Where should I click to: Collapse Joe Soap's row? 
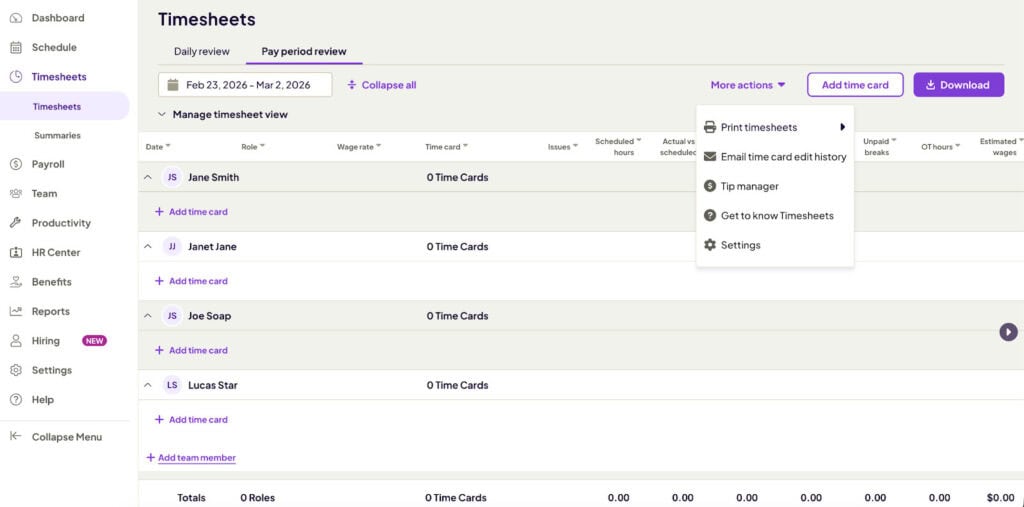click(148, 316)
